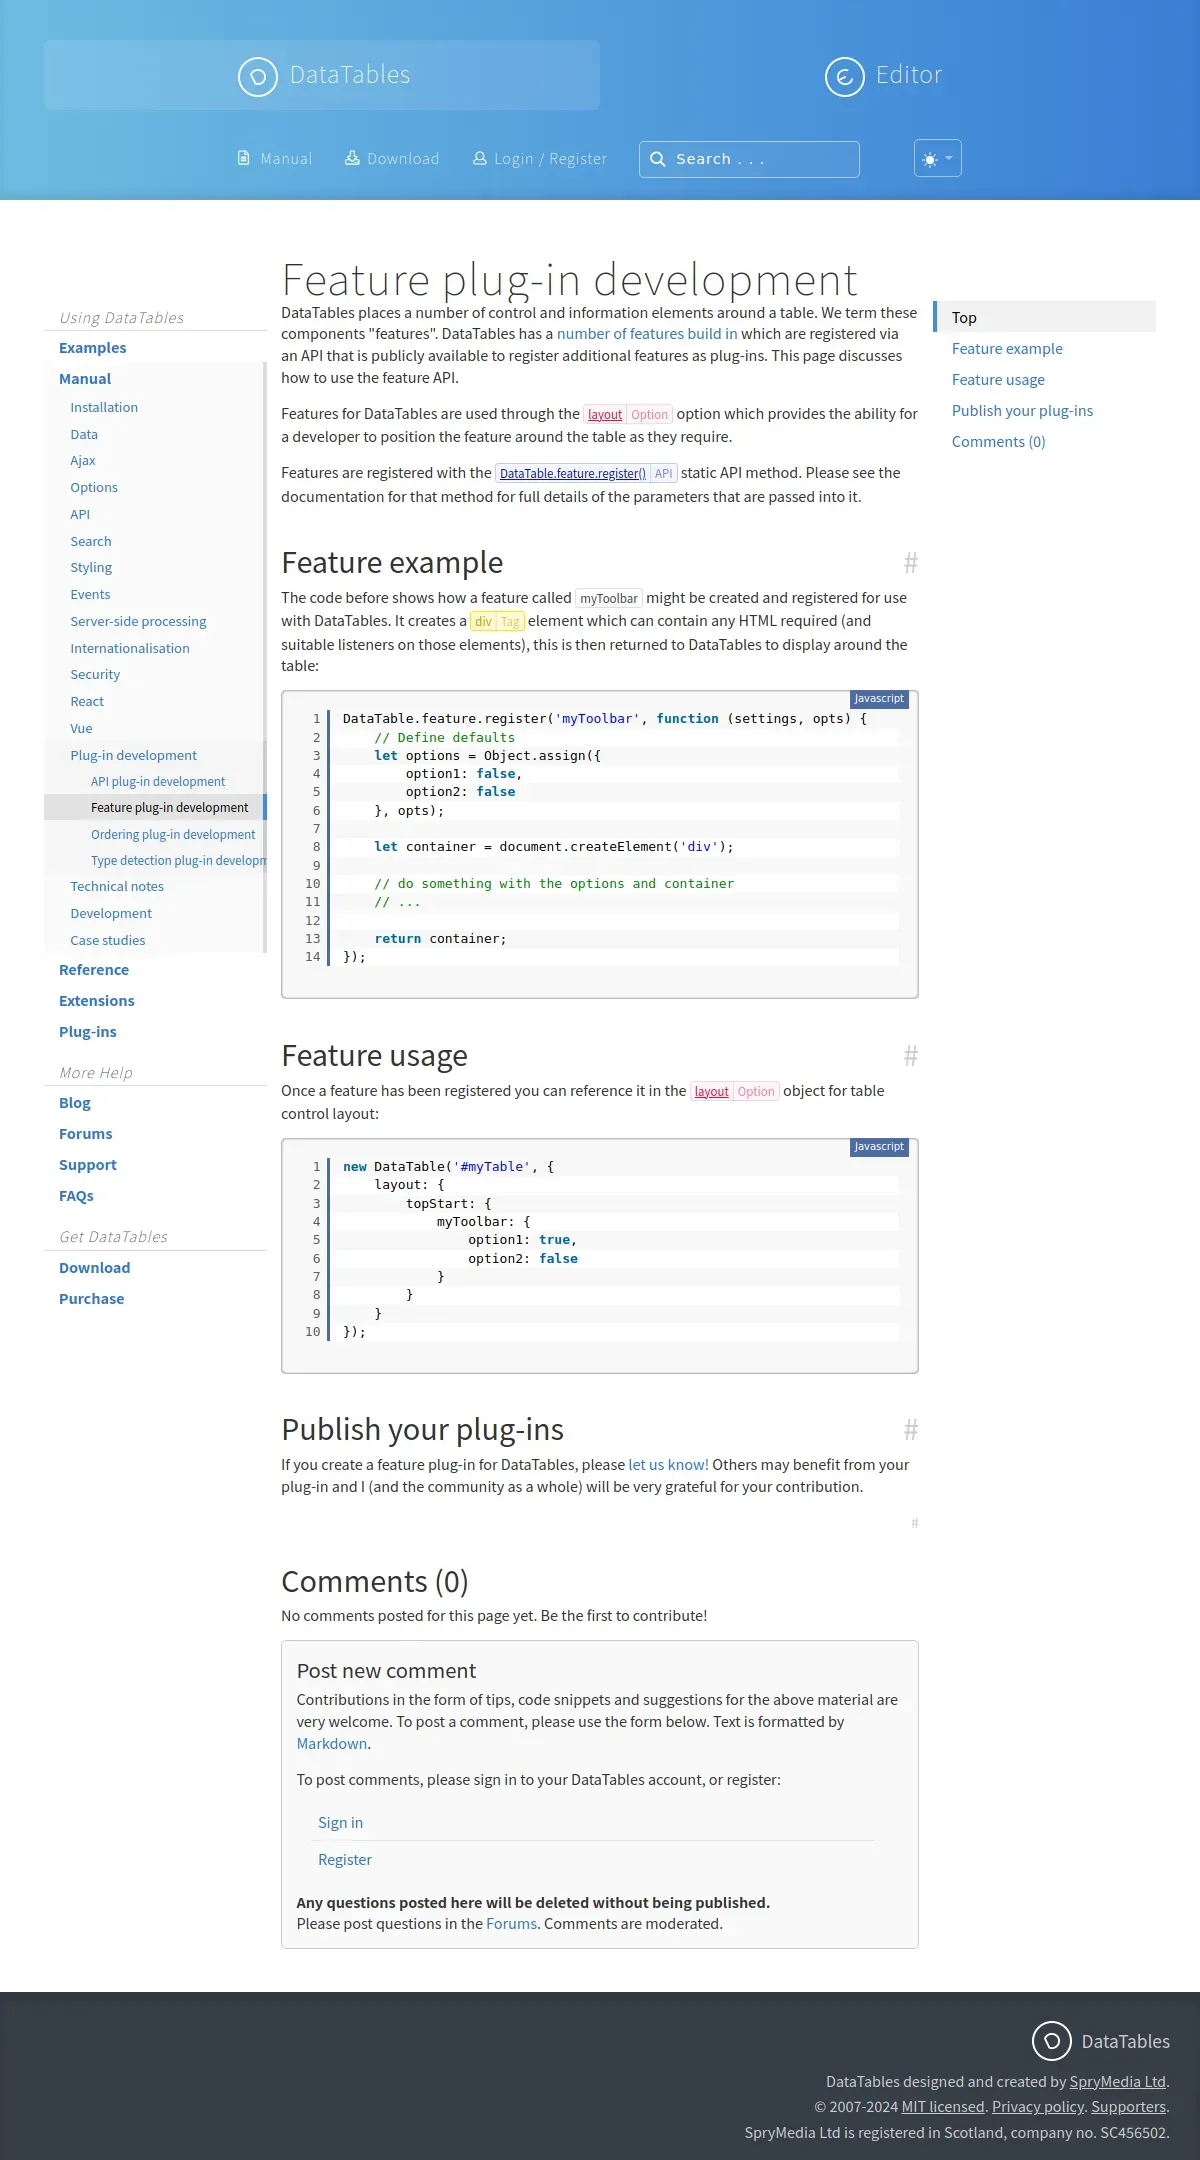This screenshot has width=1200, height=2160.
Task: Open the Download link in top navbar
Action: (392, 159)
